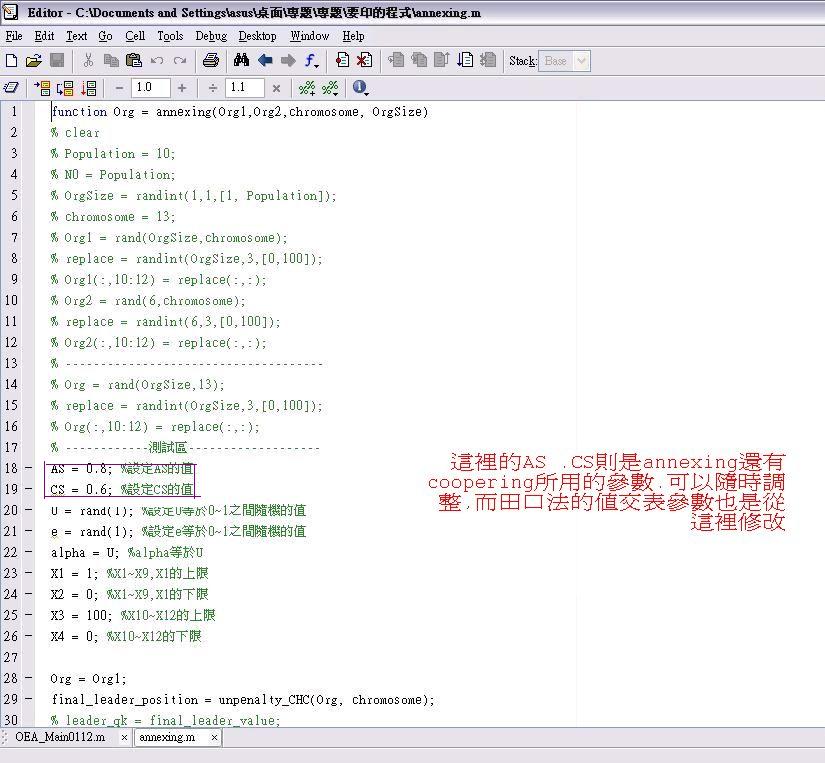Open the Debug menu
The width and height of the screenshot is (825, 763).
click(x=211, y=36)
